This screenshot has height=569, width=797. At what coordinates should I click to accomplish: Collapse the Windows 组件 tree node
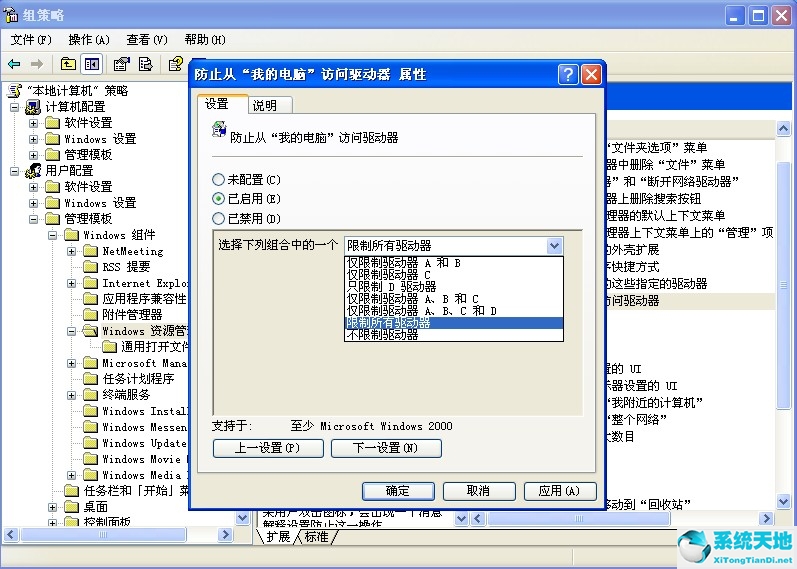point(52,235)
